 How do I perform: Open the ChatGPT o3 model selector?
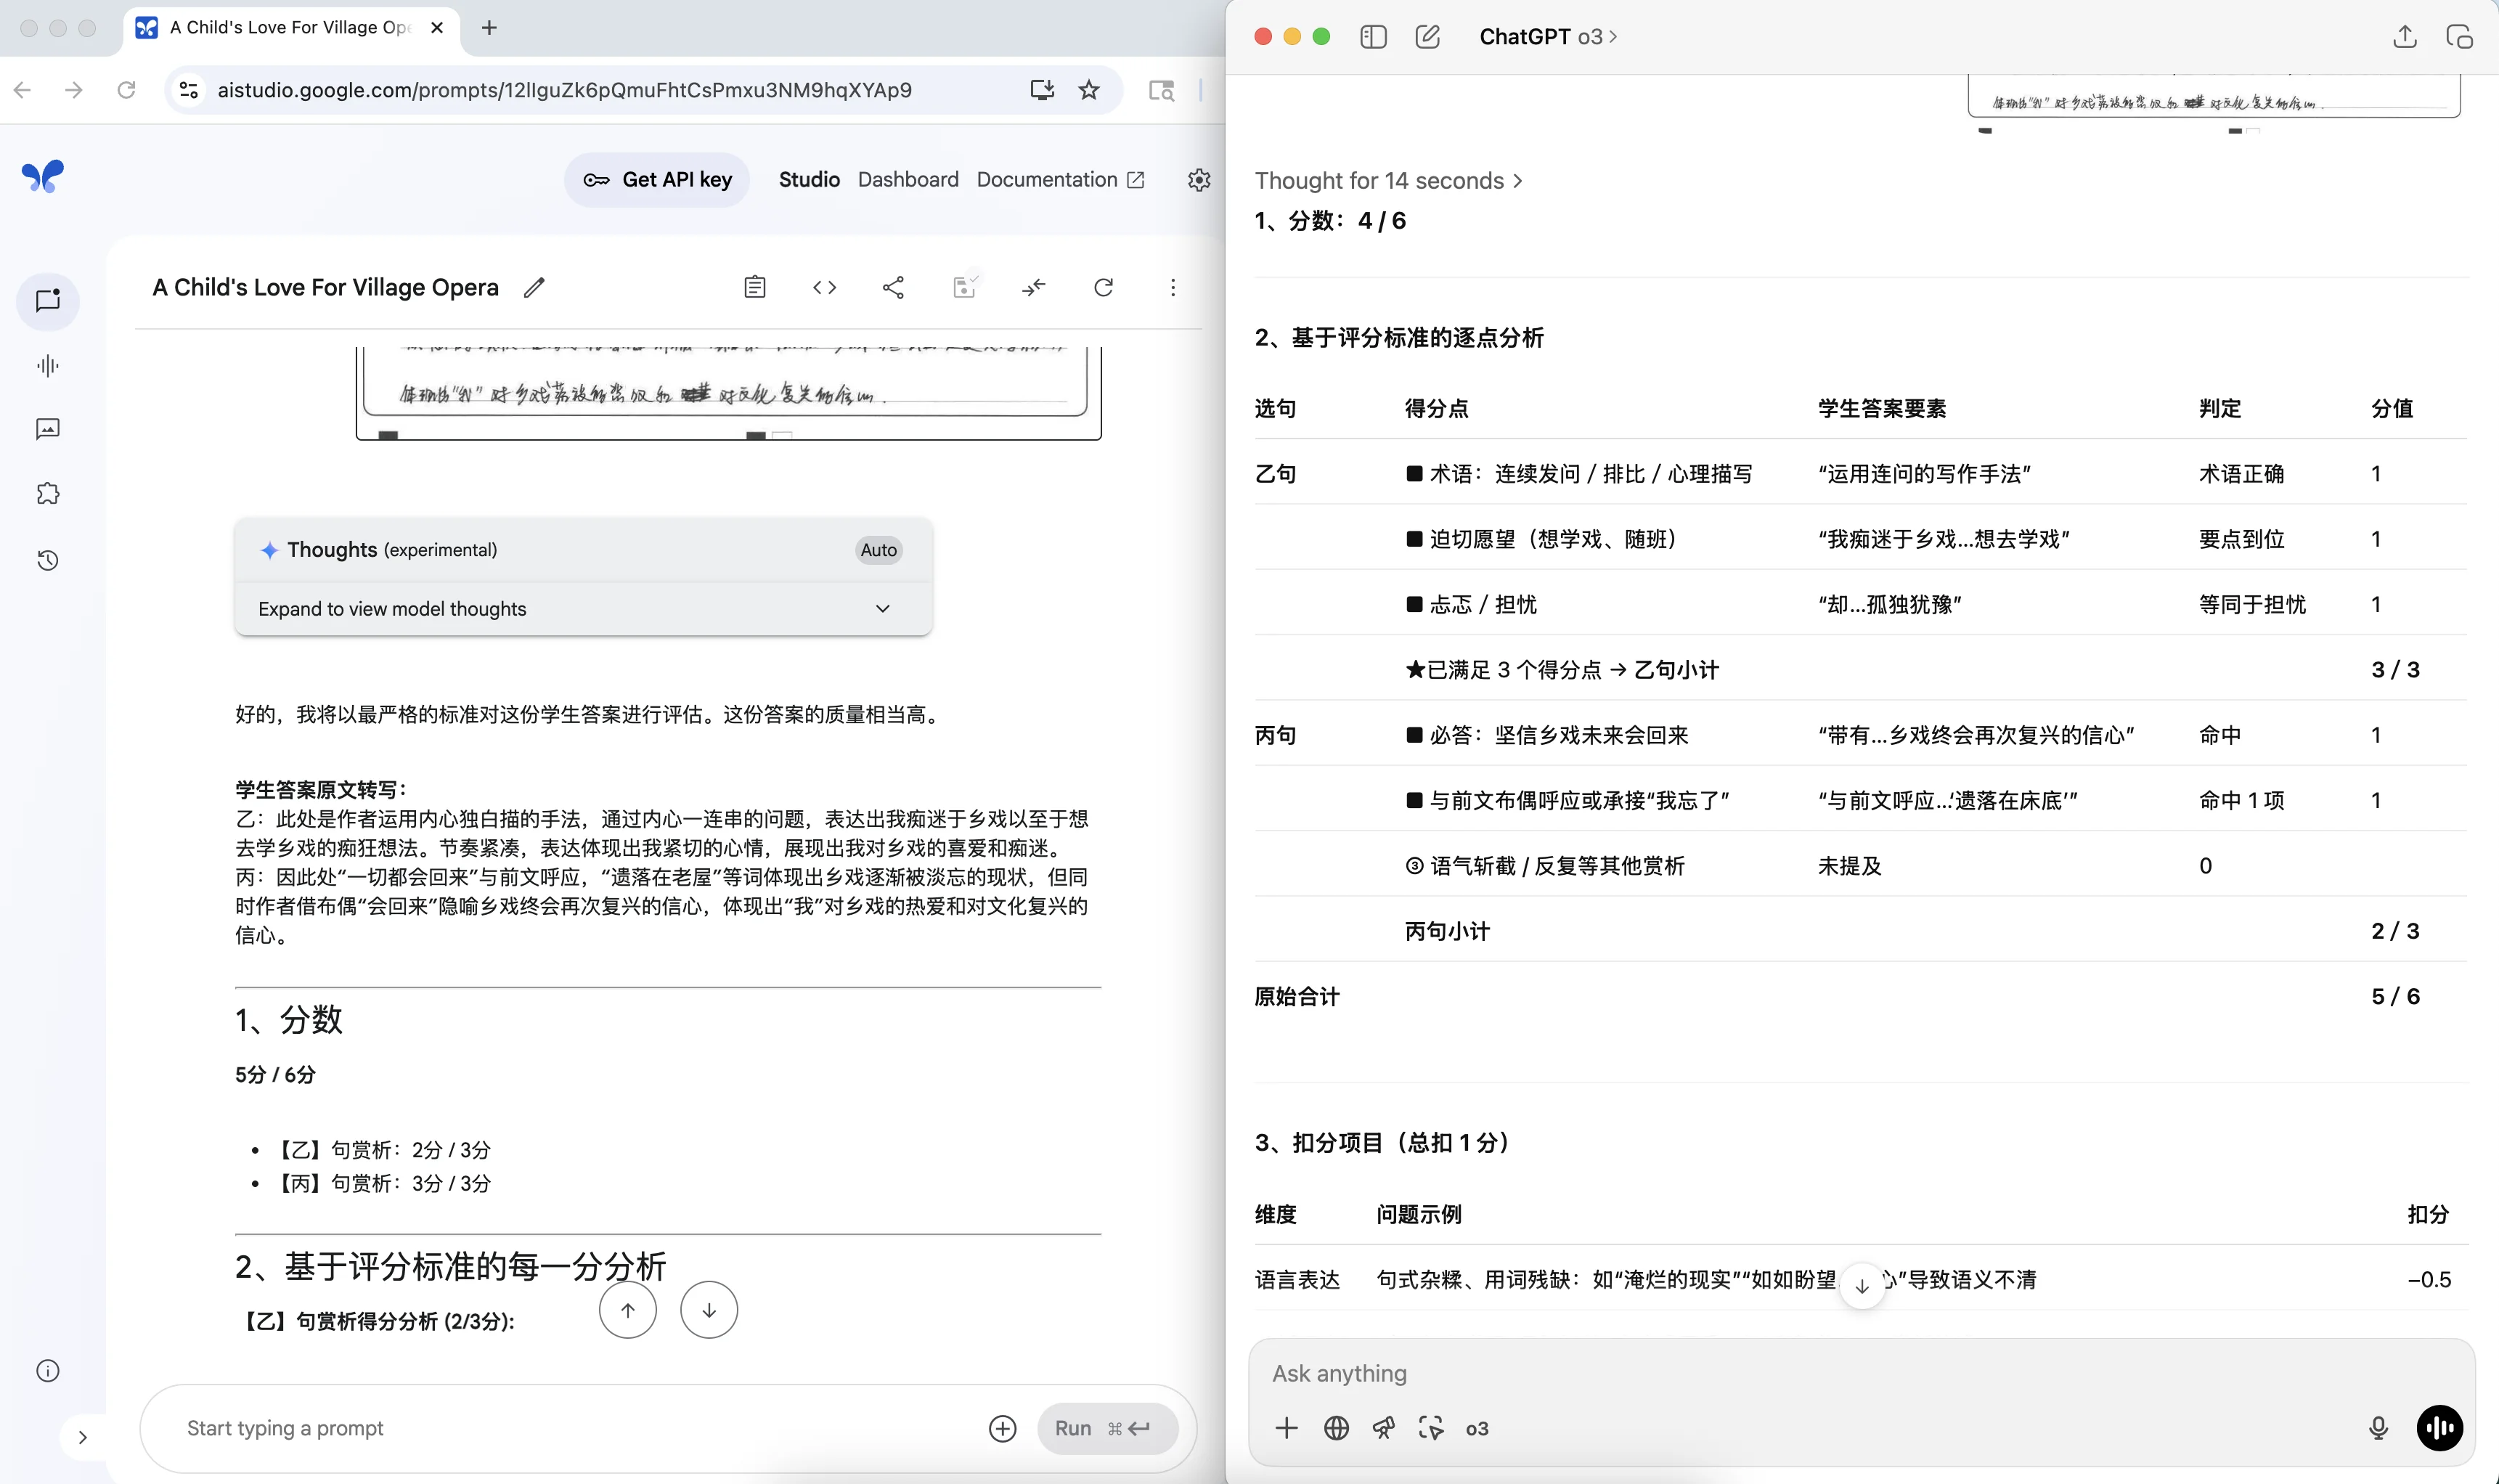coord(1546,36)
